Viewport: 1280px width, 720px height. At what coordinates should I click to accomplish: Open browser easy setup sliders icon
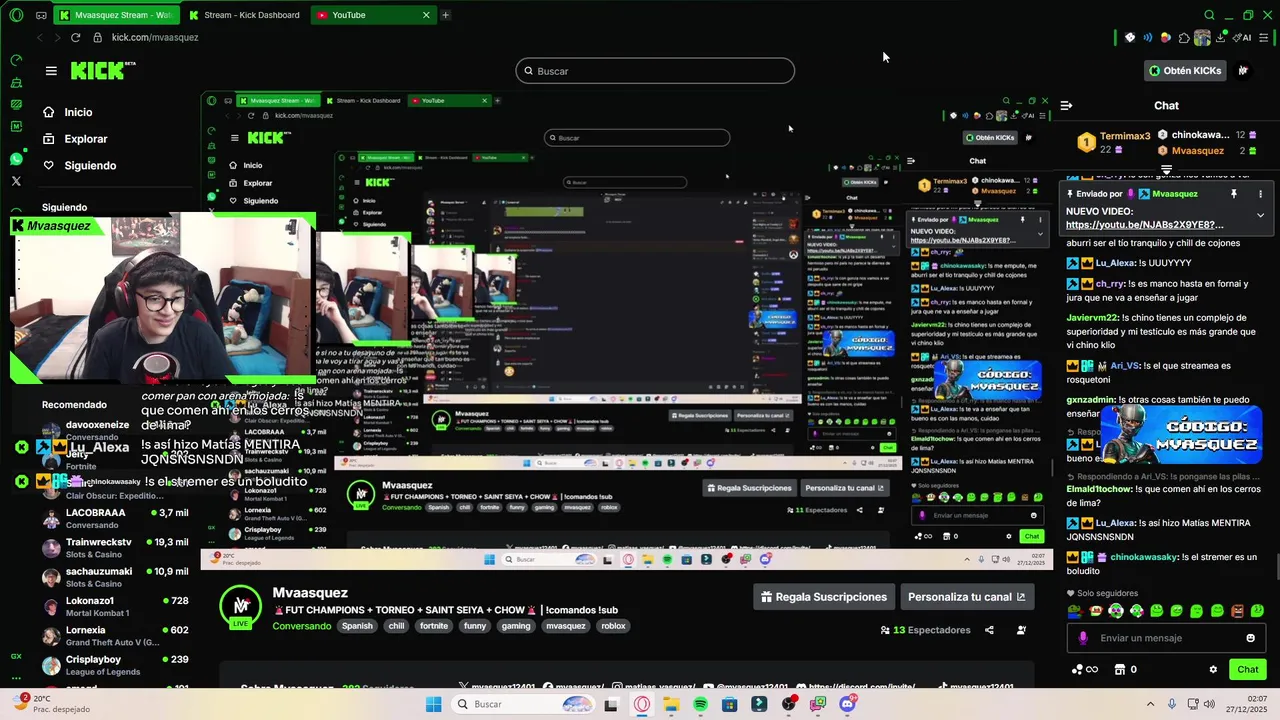(1264, 37)
